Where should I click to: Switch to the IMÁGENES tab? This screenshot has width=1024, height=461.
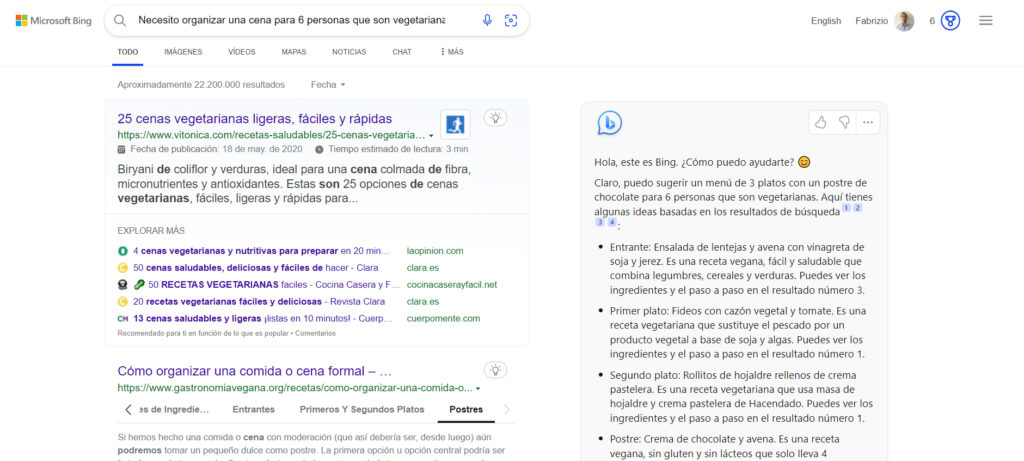[x=183, y=52]
